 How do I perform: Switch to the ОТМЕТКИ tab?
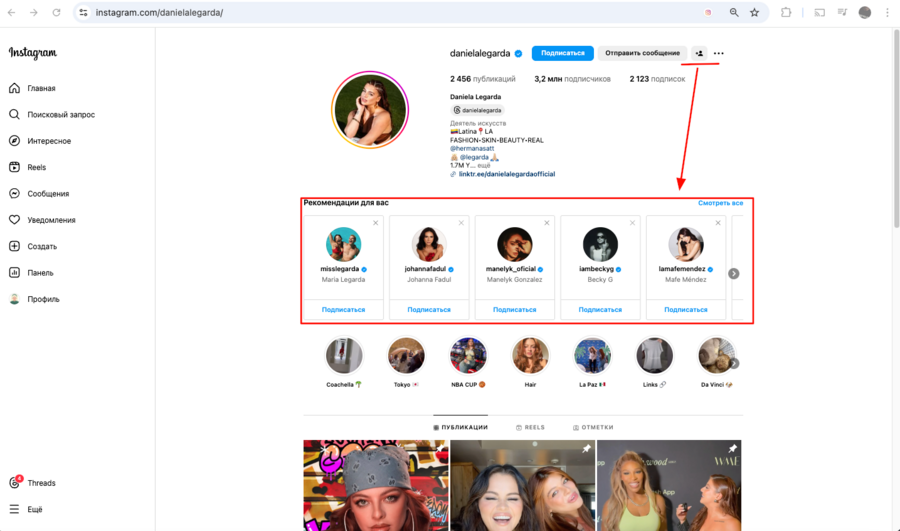pos(593,427)
